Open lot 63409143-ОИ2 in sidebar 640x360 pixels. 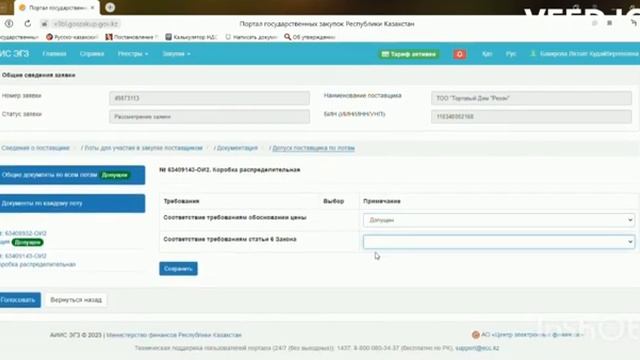pos(25,256)
